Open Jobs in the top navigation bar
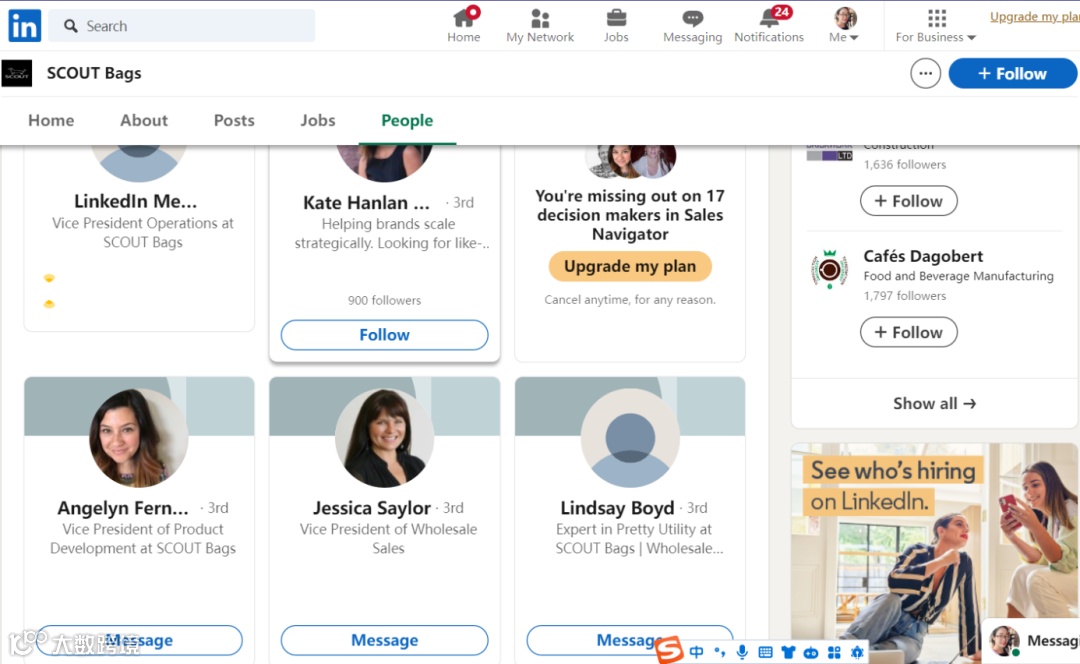This screenshot has height=664, width=1080. [x=616, y=25]
